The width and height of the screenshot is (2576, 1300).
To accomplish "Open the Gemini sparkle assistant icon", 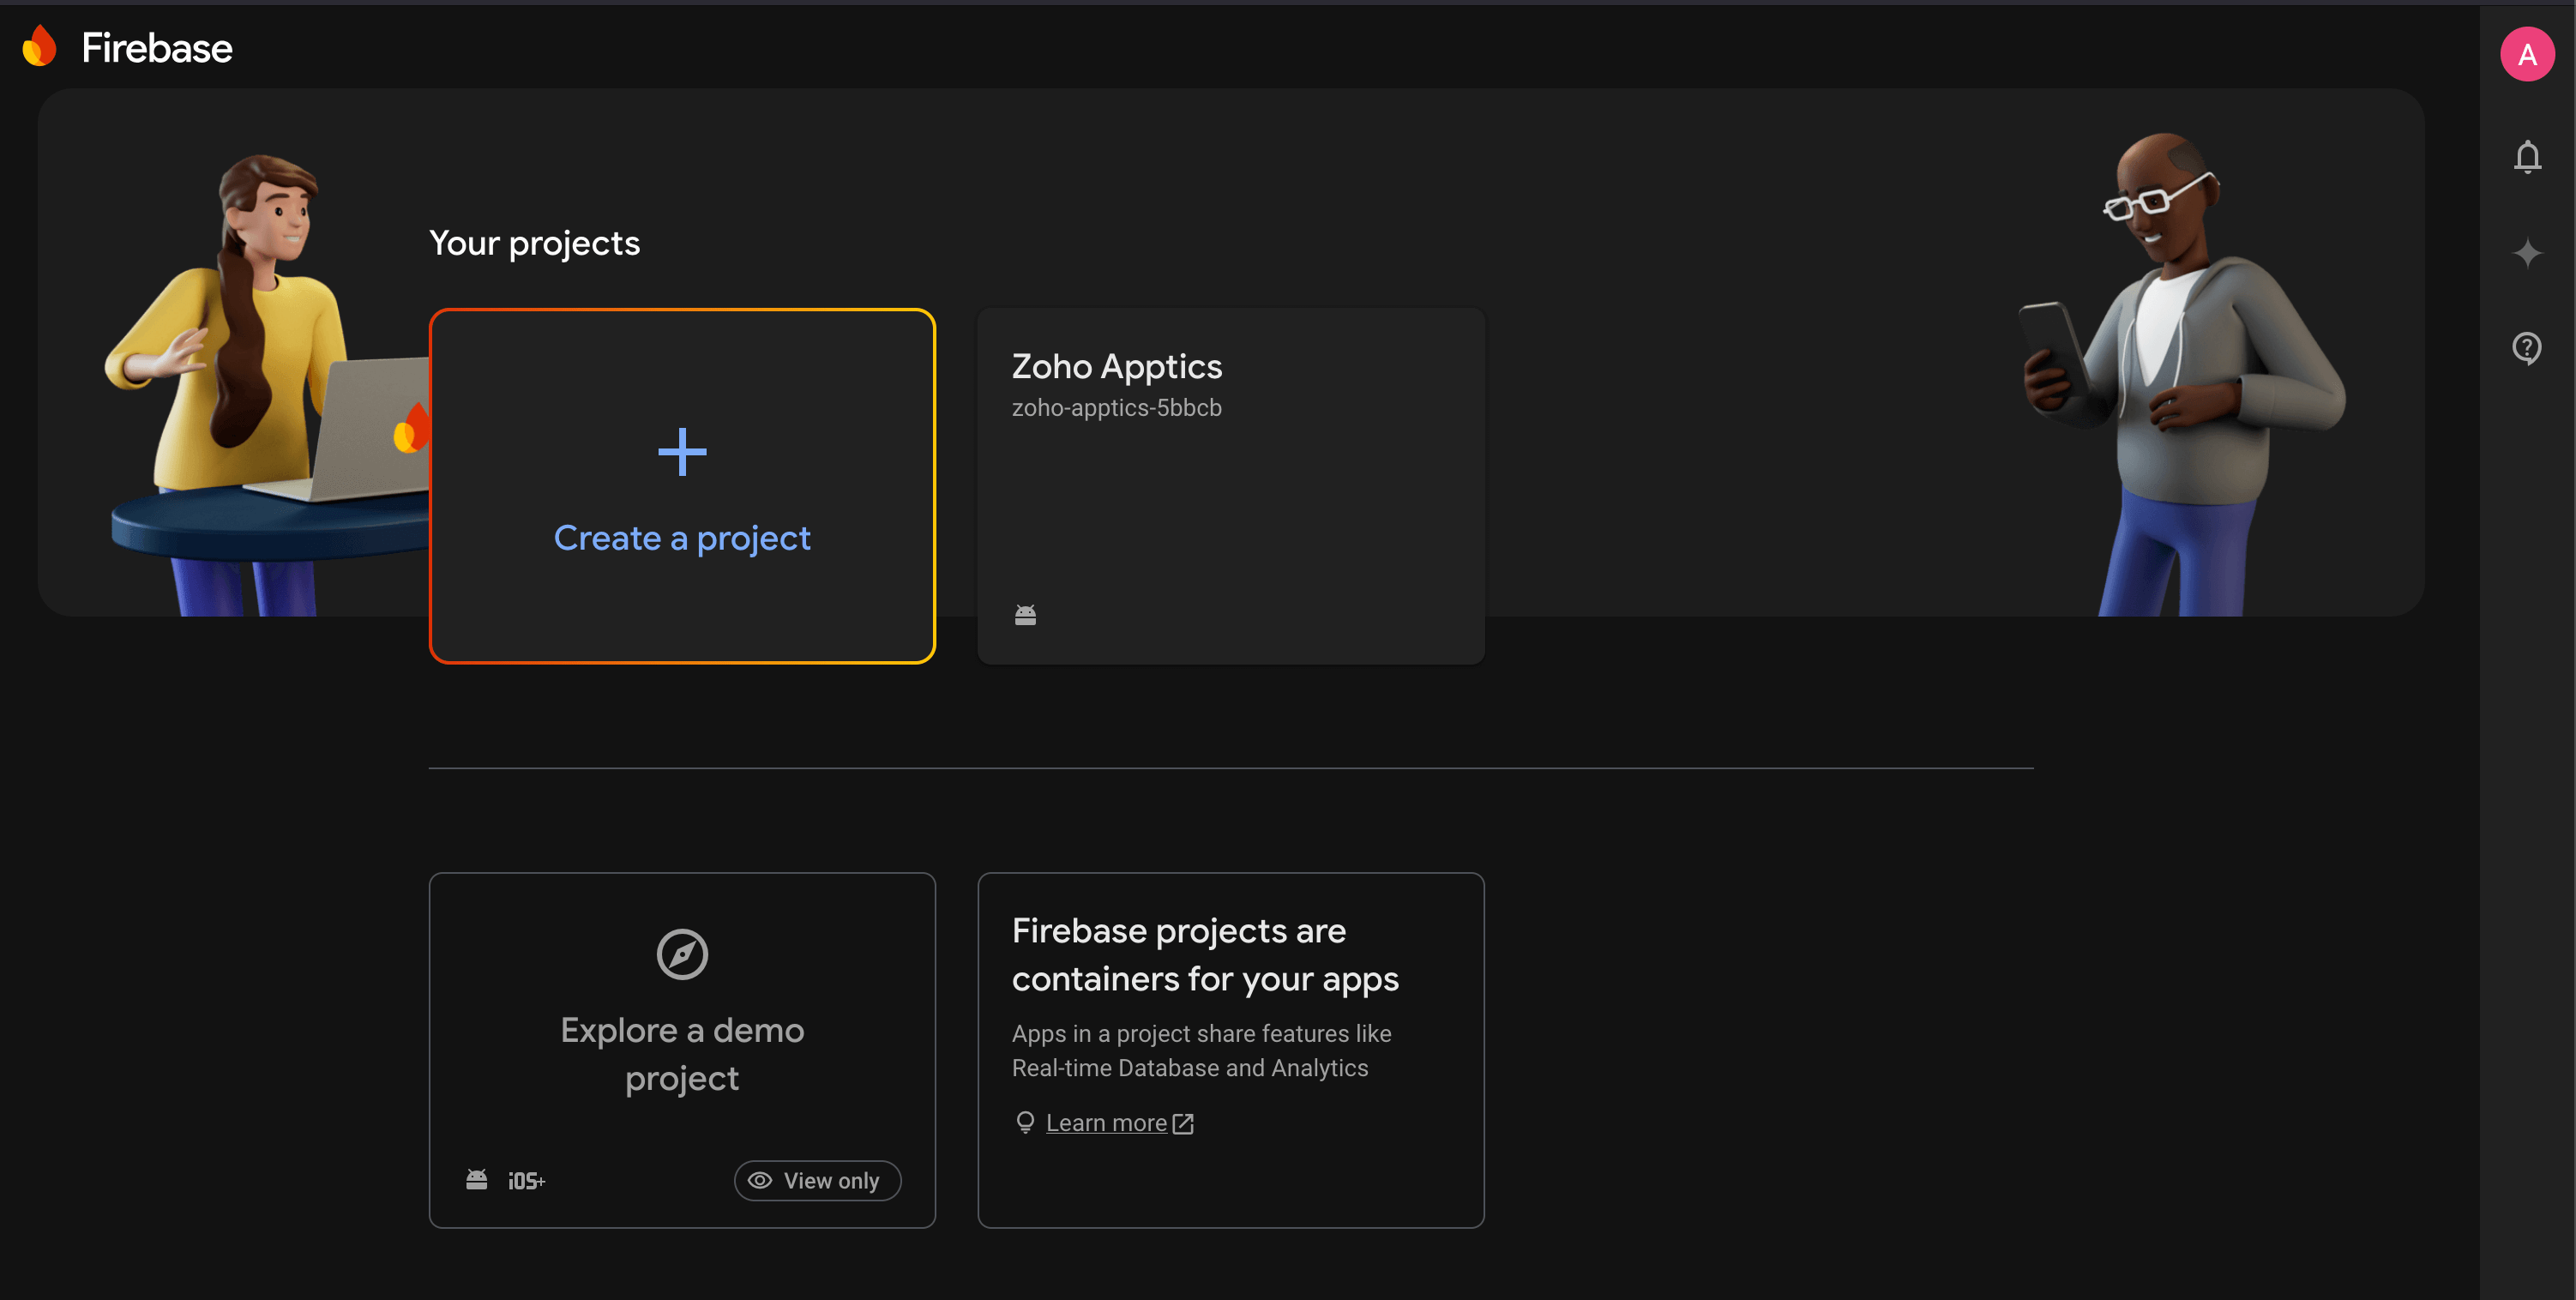I will (x=2527, y=253).
